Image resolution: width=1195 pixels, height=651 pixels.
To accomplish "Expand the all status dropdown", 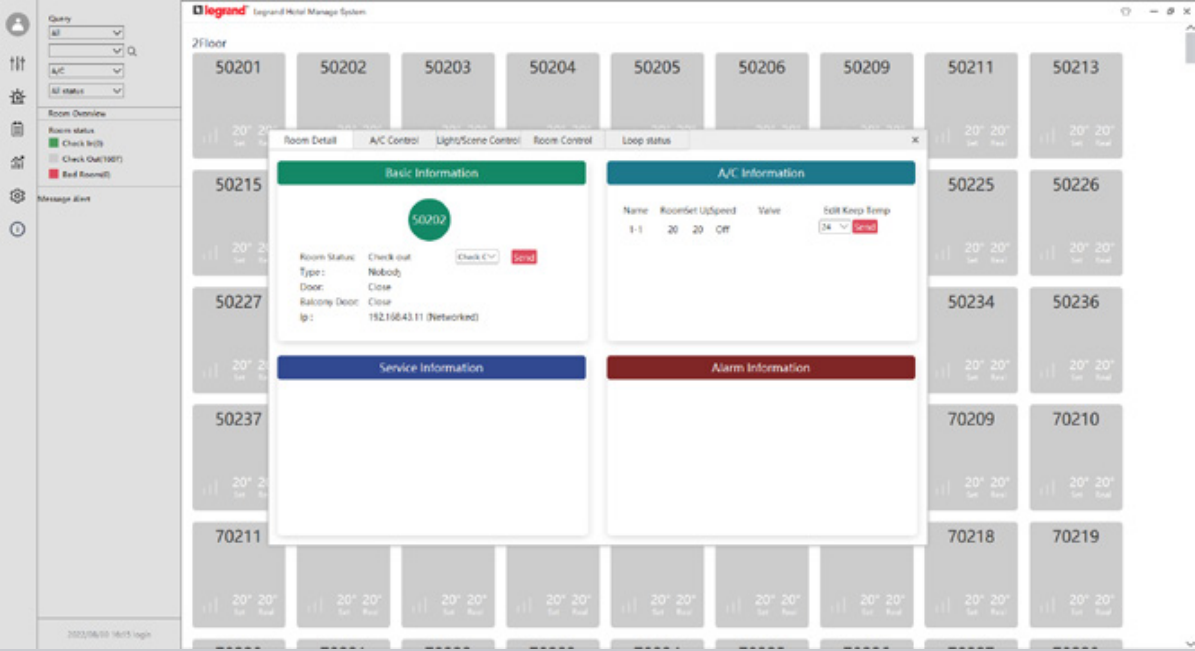I will [85, 91].
